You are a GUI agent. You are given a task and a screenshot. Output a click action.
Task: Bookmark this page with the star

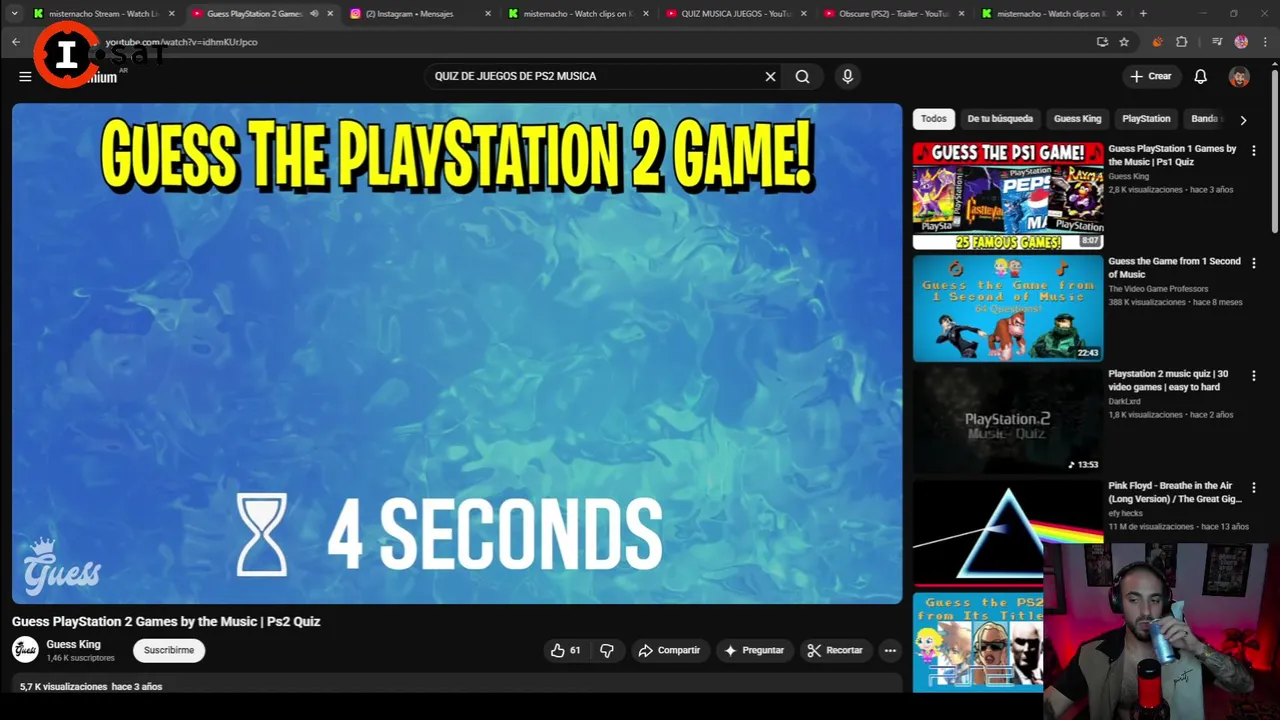(1124, 42)
